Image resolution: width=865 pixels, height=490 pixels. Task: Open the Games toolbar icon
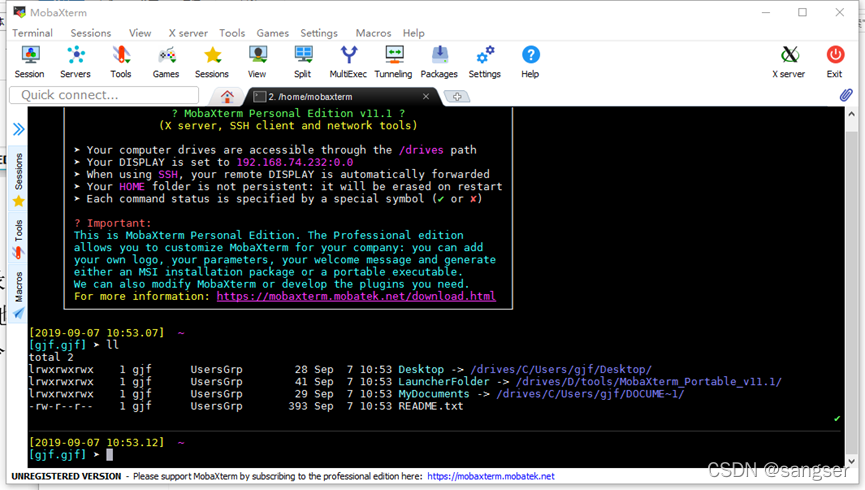click(x=166, y=62)
